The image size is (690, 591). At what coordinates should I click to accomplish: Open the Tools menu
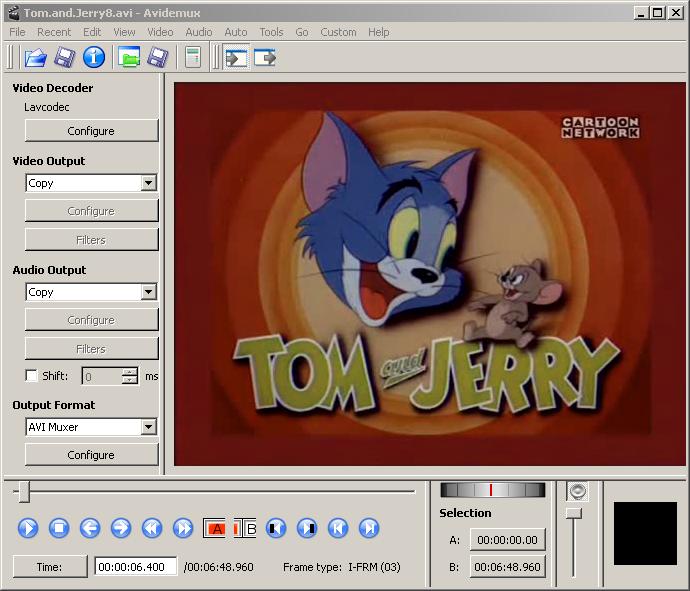coord(271,32)
